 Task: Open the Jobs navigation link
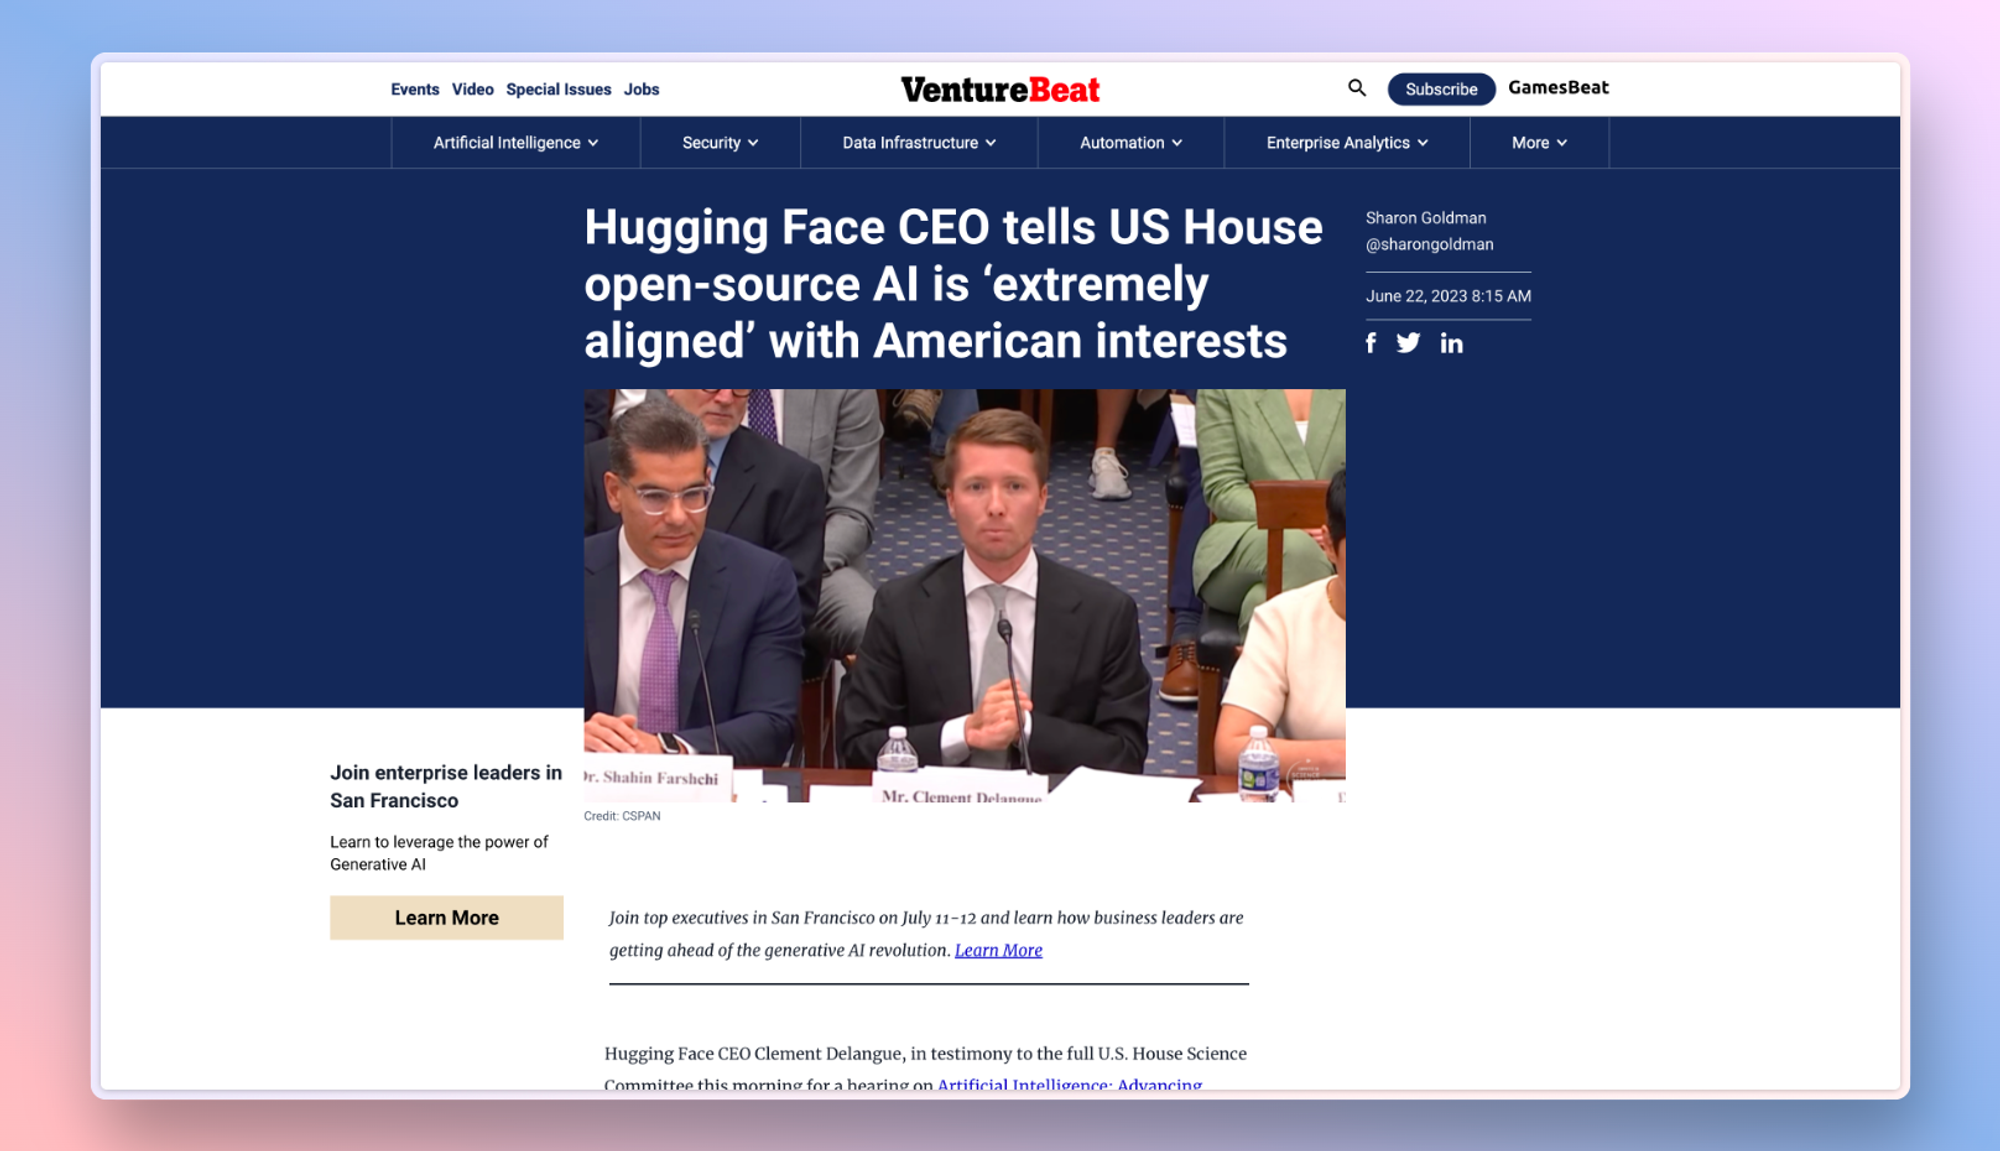point(641,89)
